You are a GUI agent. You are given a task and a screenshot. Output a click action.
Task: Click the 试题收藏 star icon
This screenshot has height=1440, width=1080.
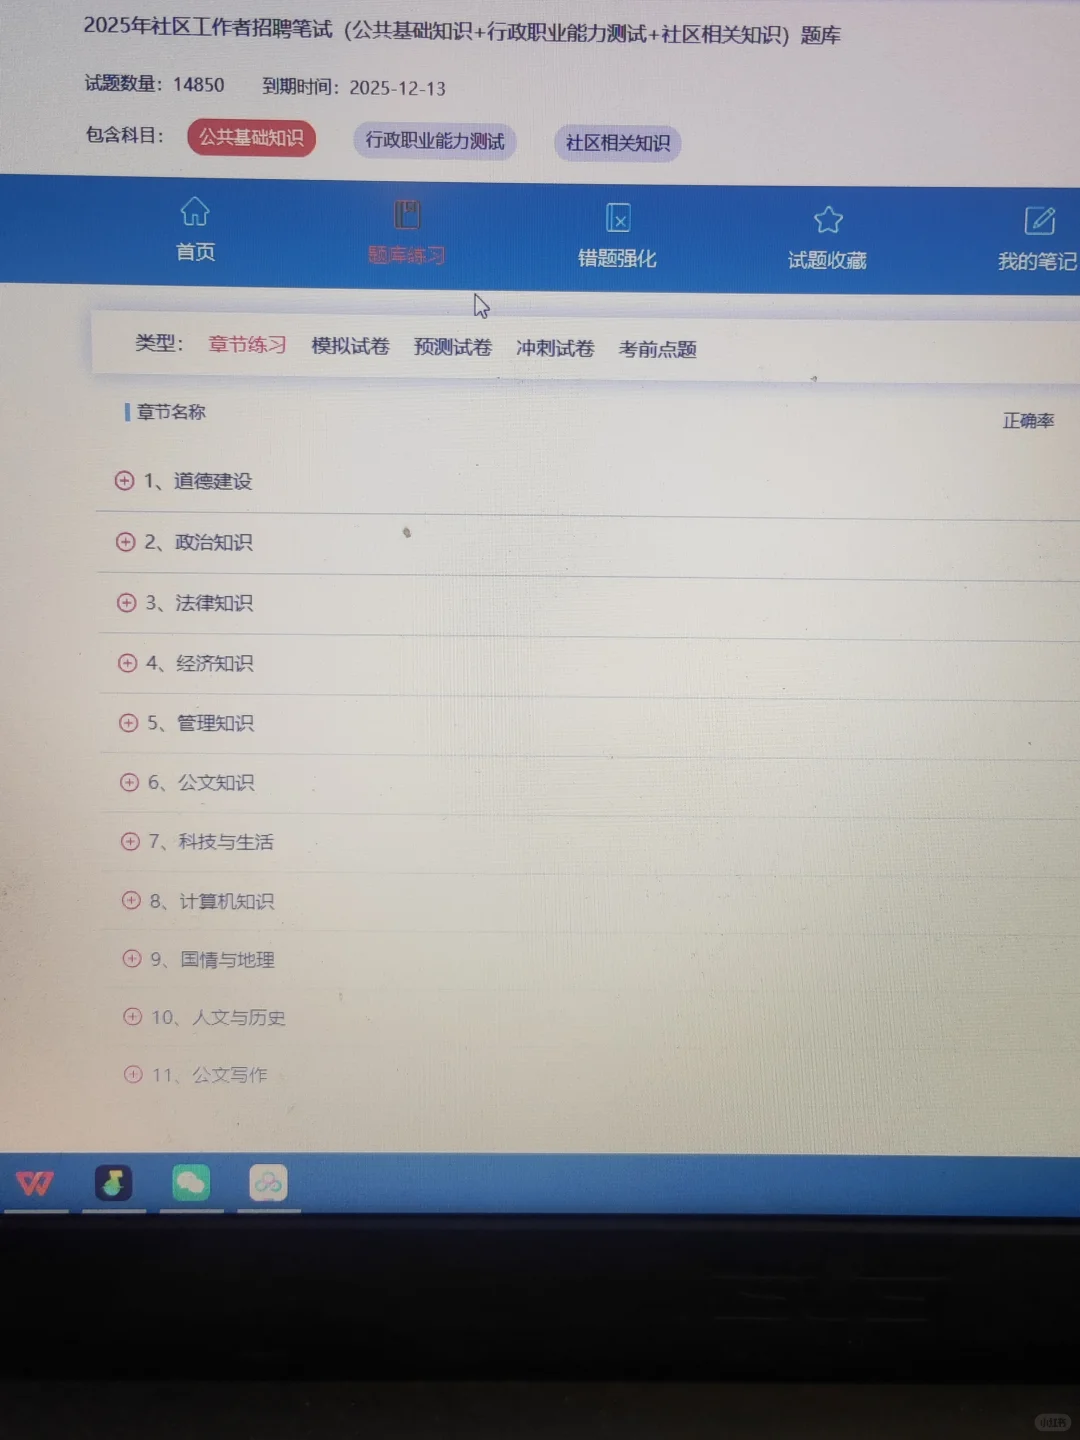(x=828, y=220)
